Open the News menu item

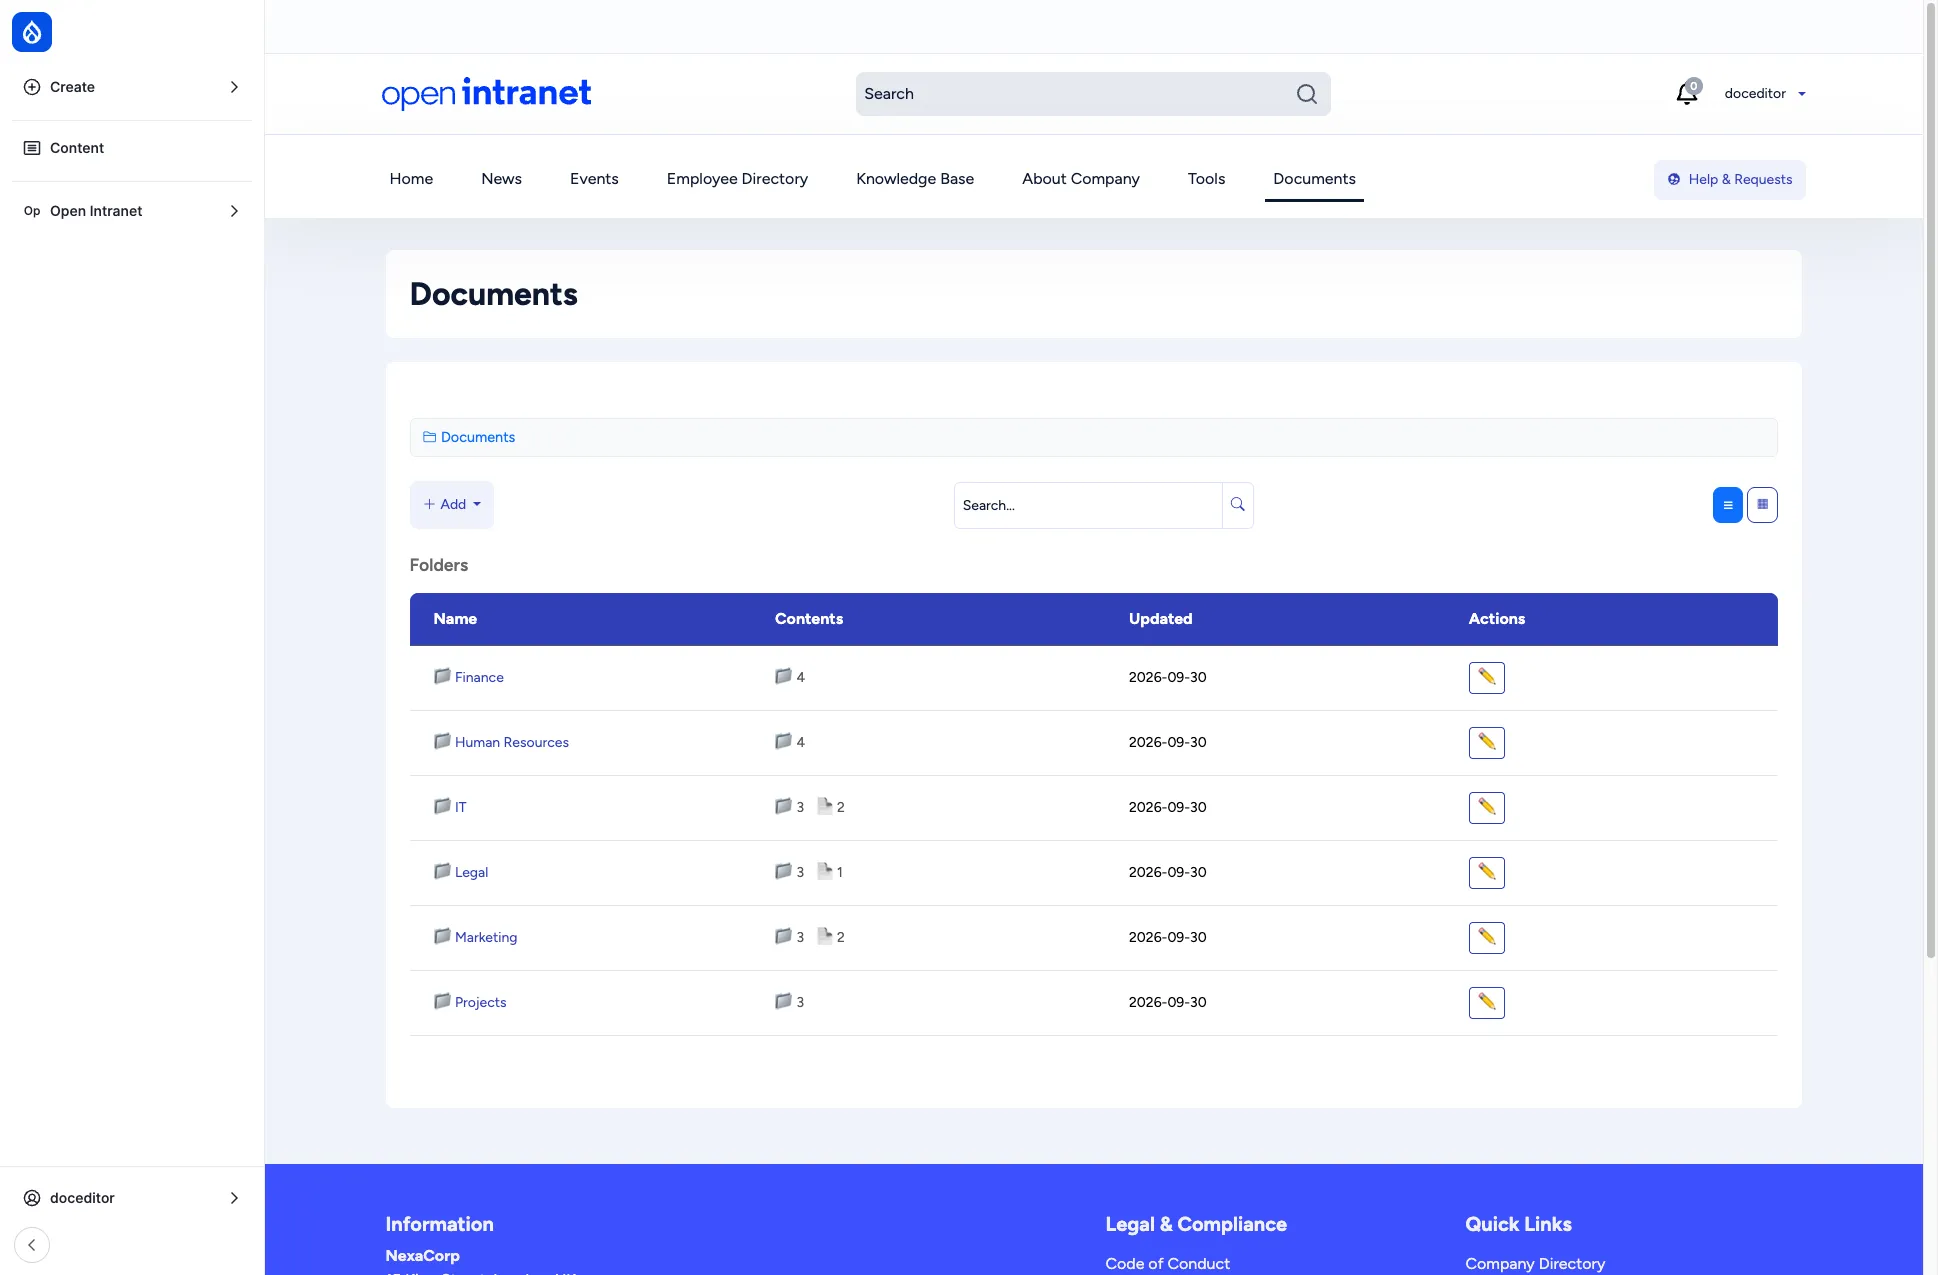(x=501, y=179)
